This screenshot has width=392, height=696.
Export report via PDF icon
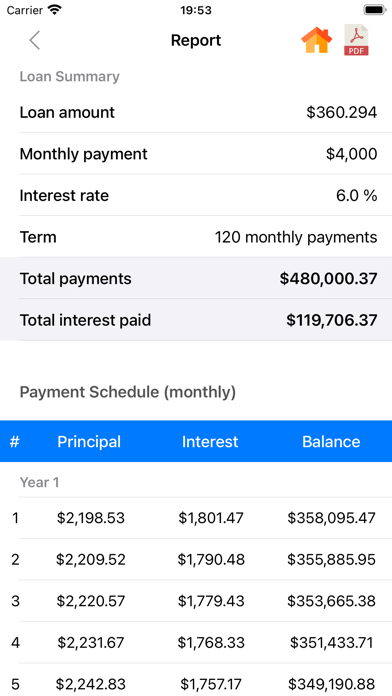click(x=356, y=40)
